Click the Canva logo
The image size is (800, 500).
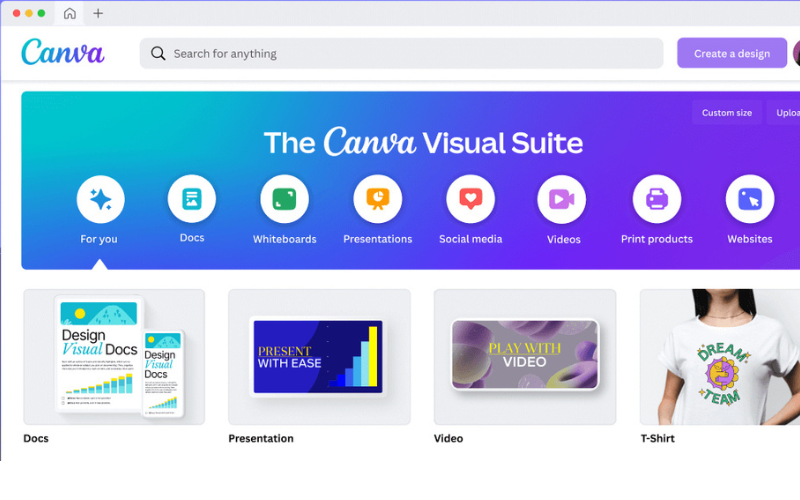[x=62, y=53]
